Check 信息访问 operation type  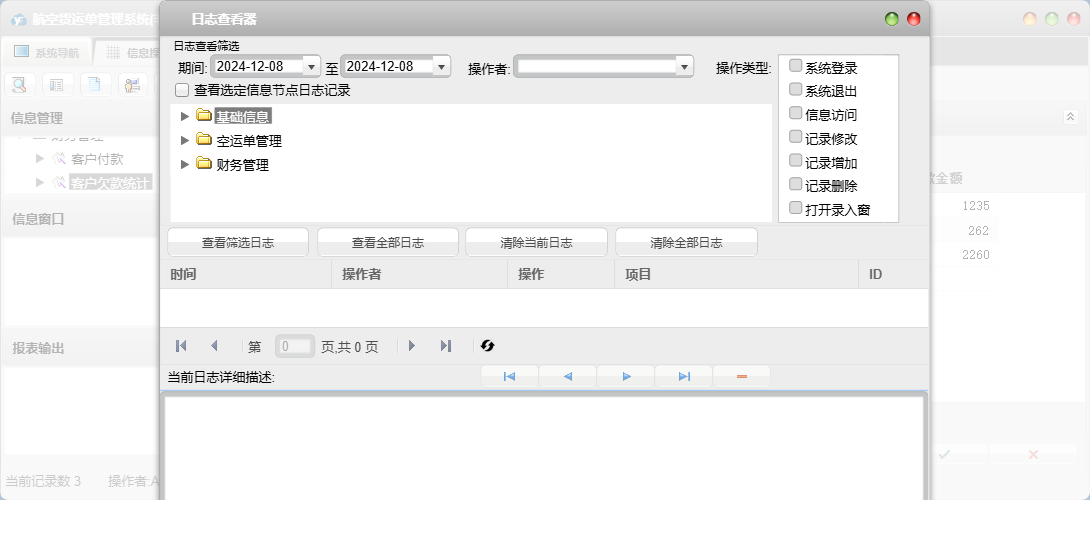tap(796, 113)
